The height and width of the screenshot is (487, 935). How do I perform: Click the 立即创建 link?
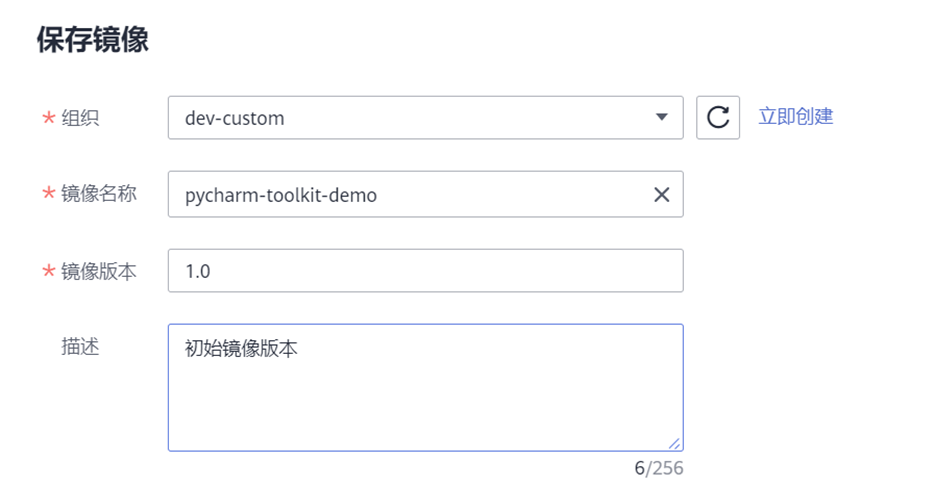coord(795,116)
